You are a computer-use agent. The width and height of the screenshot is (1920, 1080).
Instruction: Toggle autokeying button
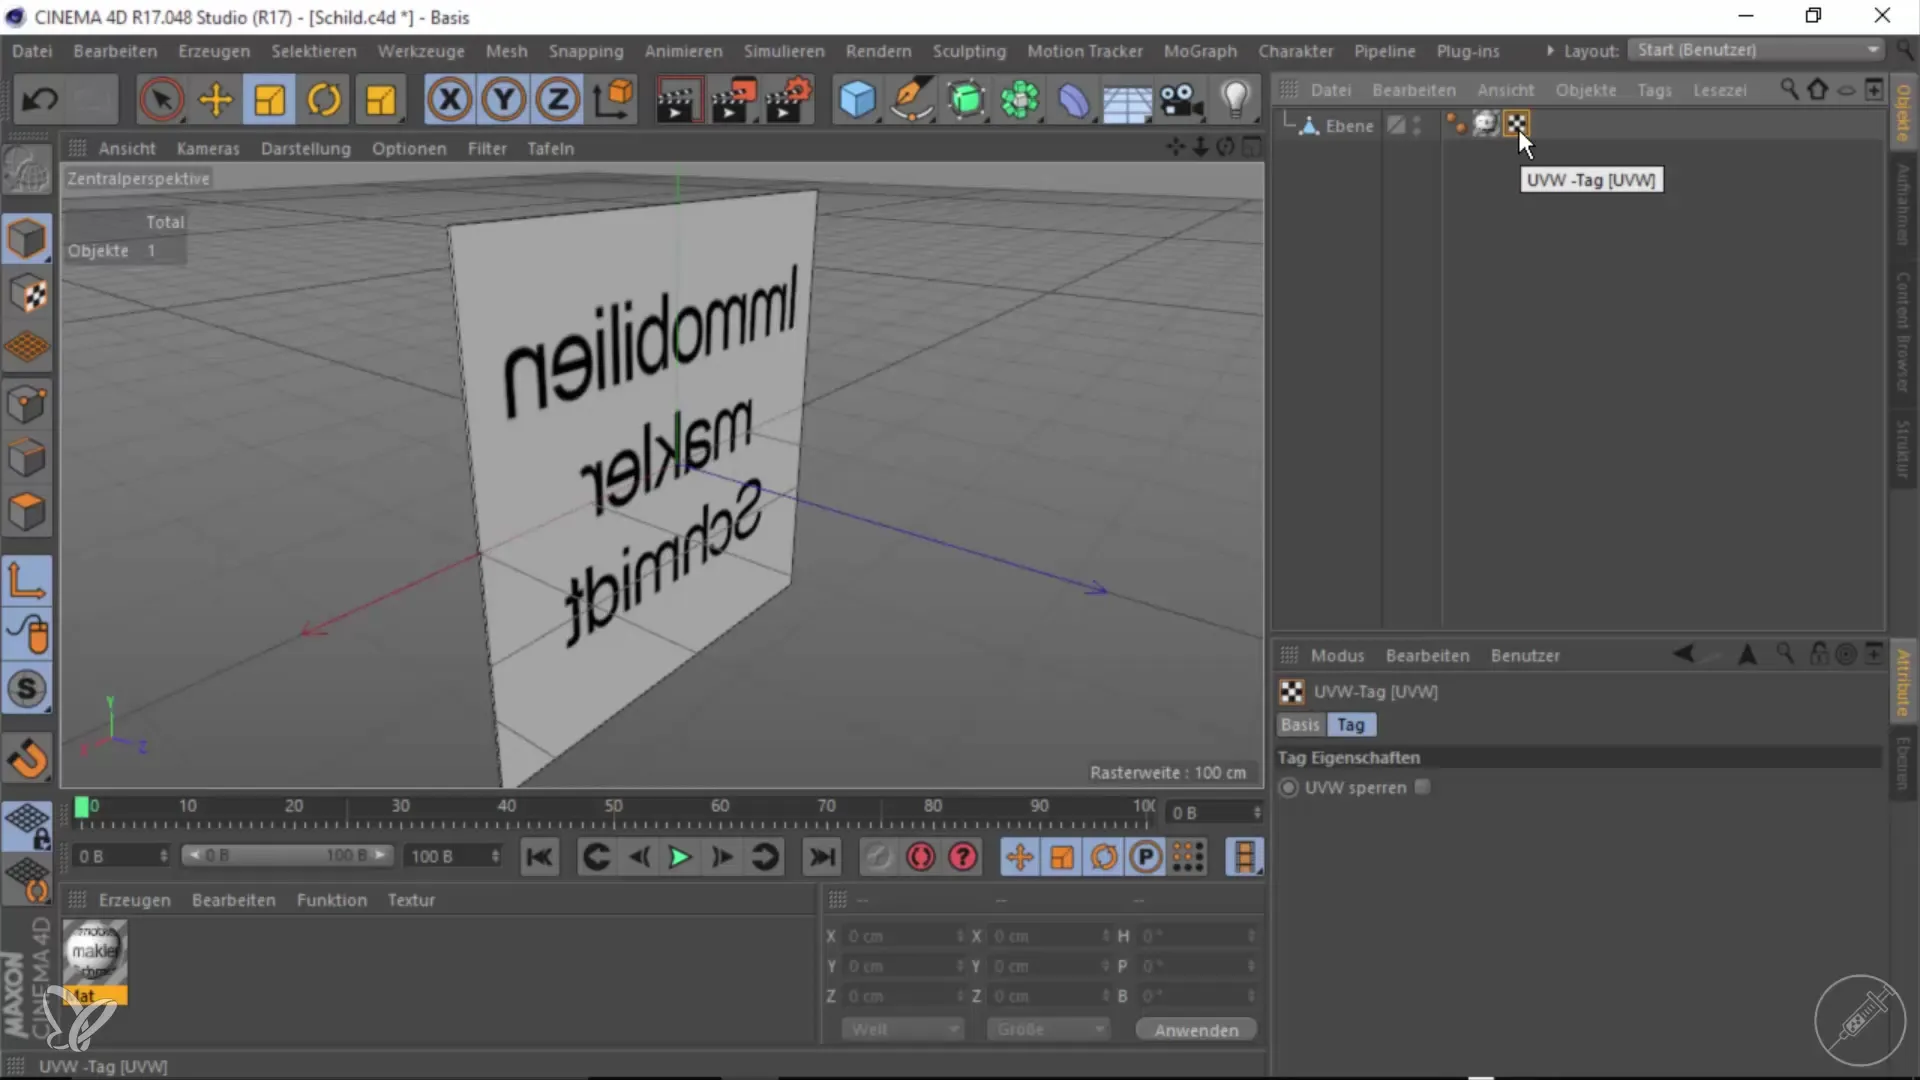point(920,857)
